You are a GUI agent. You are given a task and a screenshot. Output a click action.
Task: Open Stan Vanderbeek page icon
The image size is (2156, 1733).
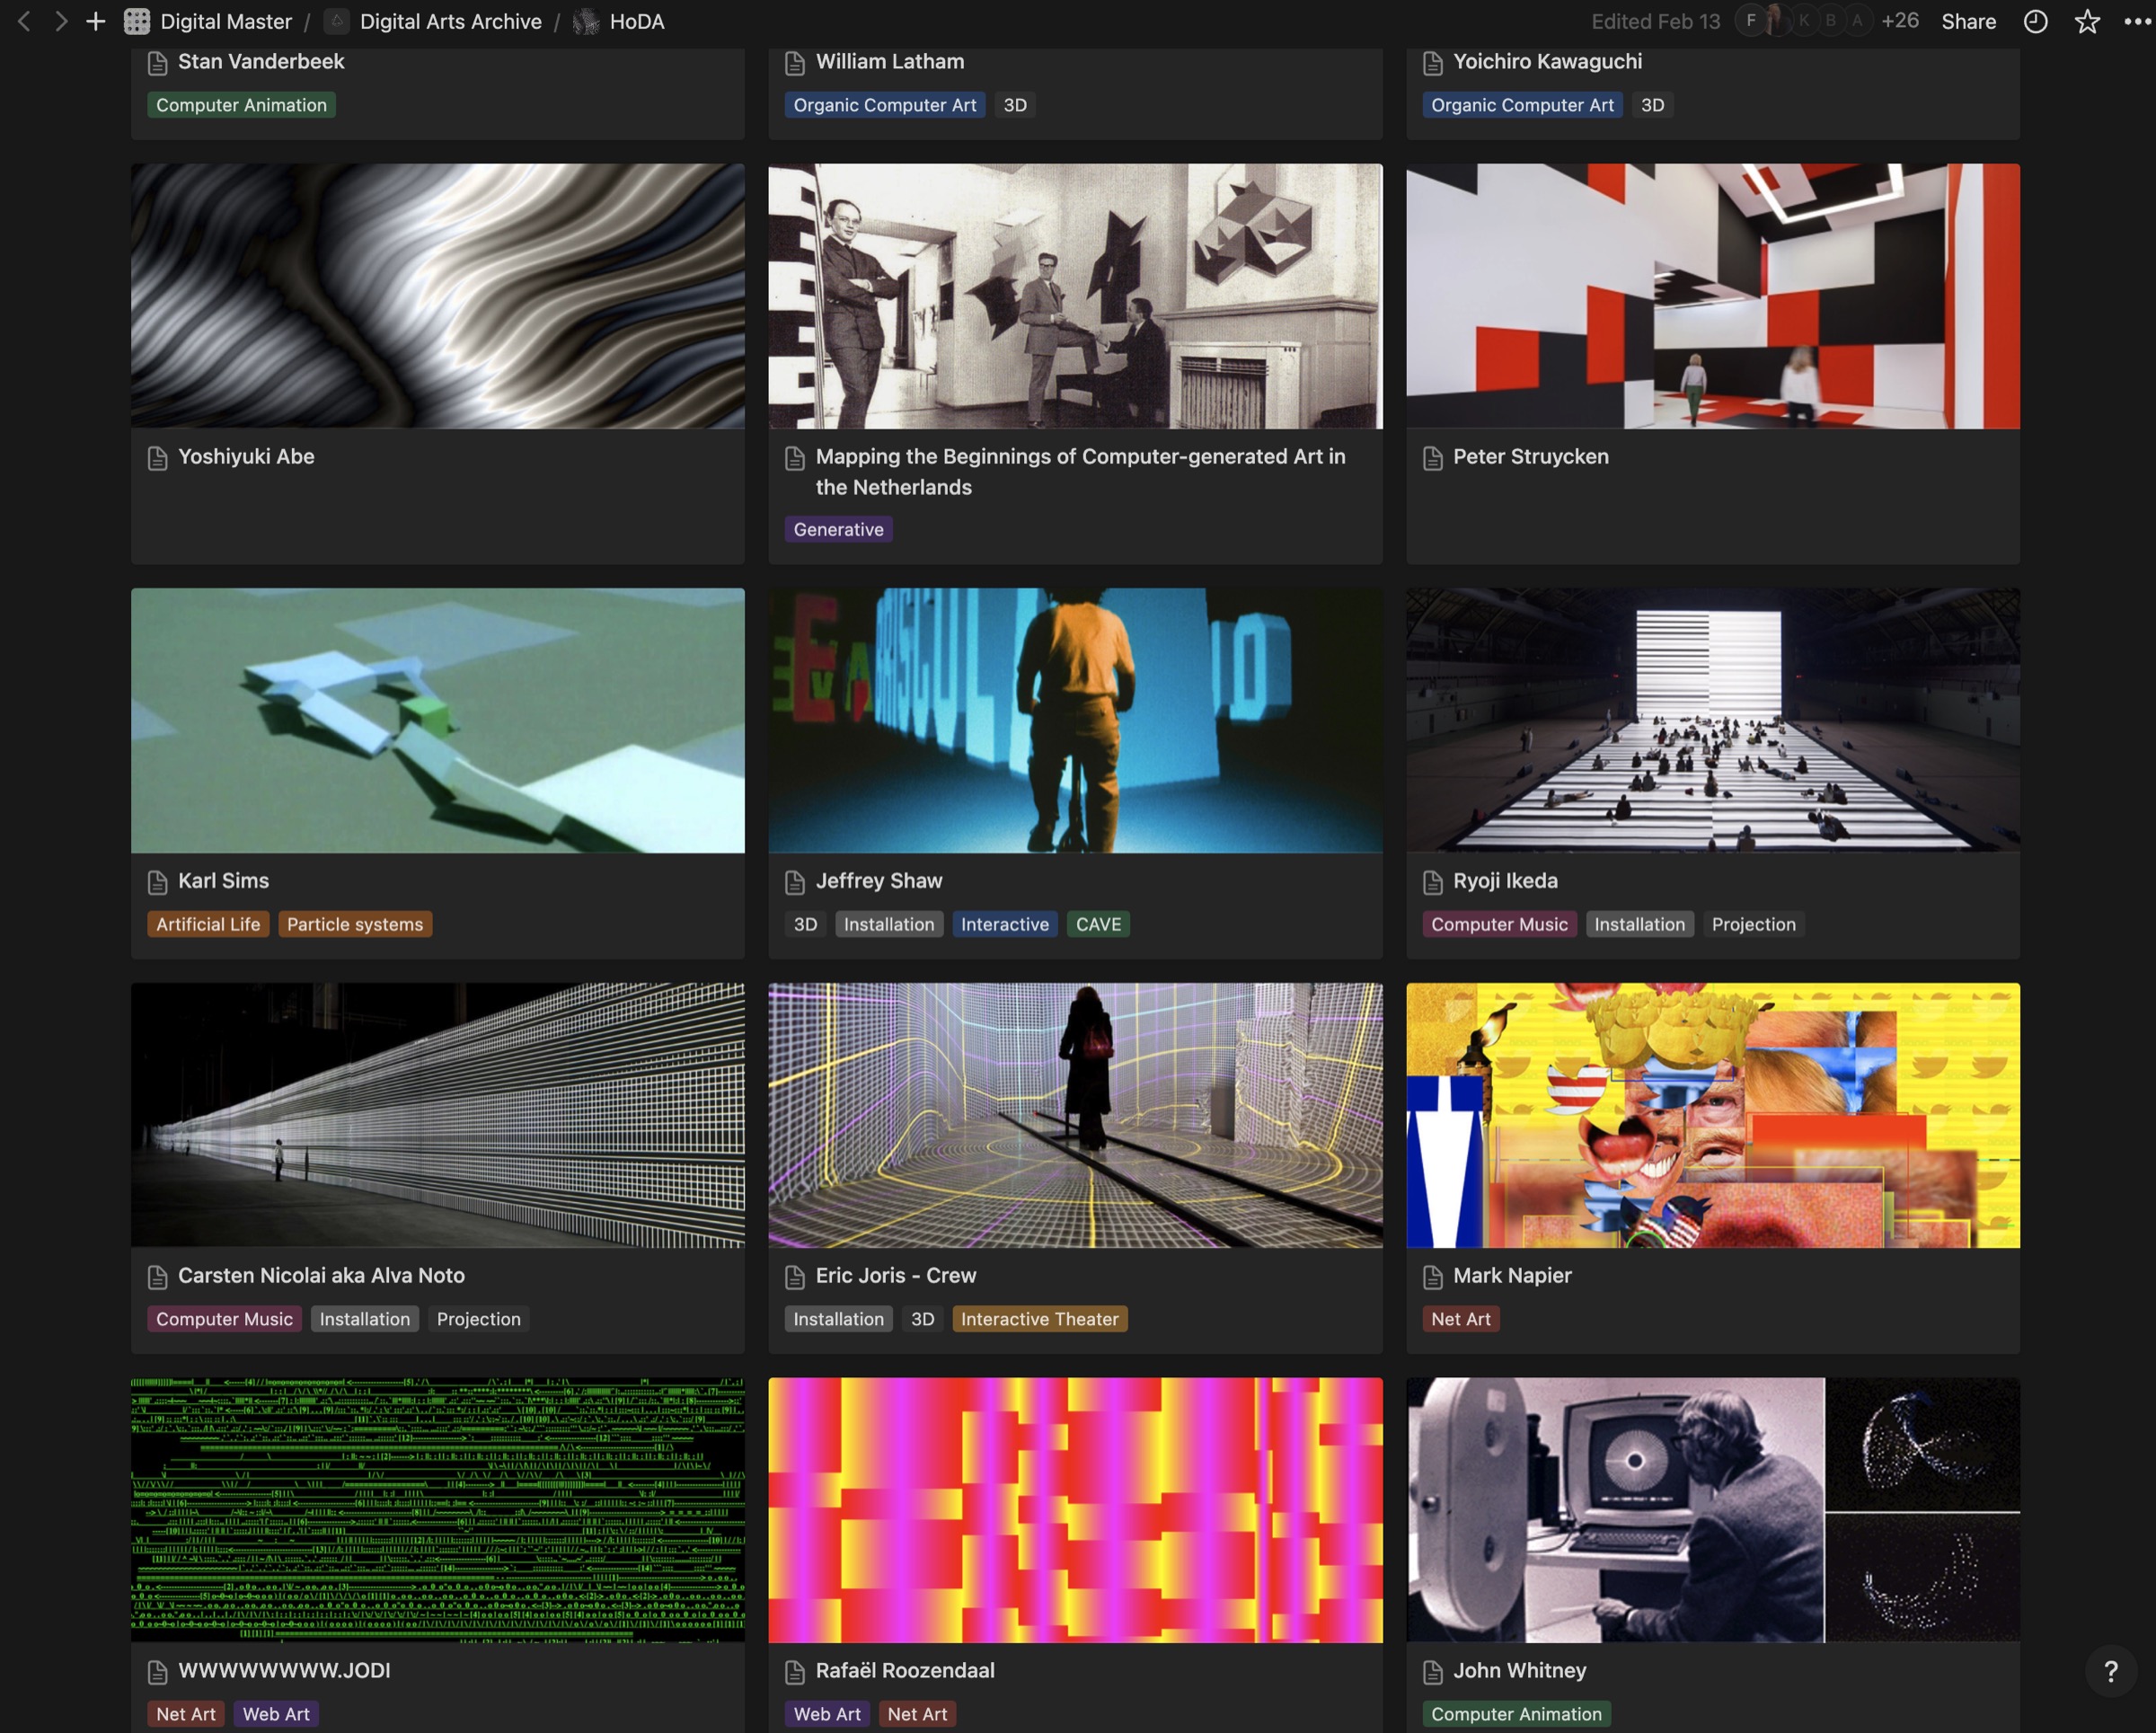point(157,63)
